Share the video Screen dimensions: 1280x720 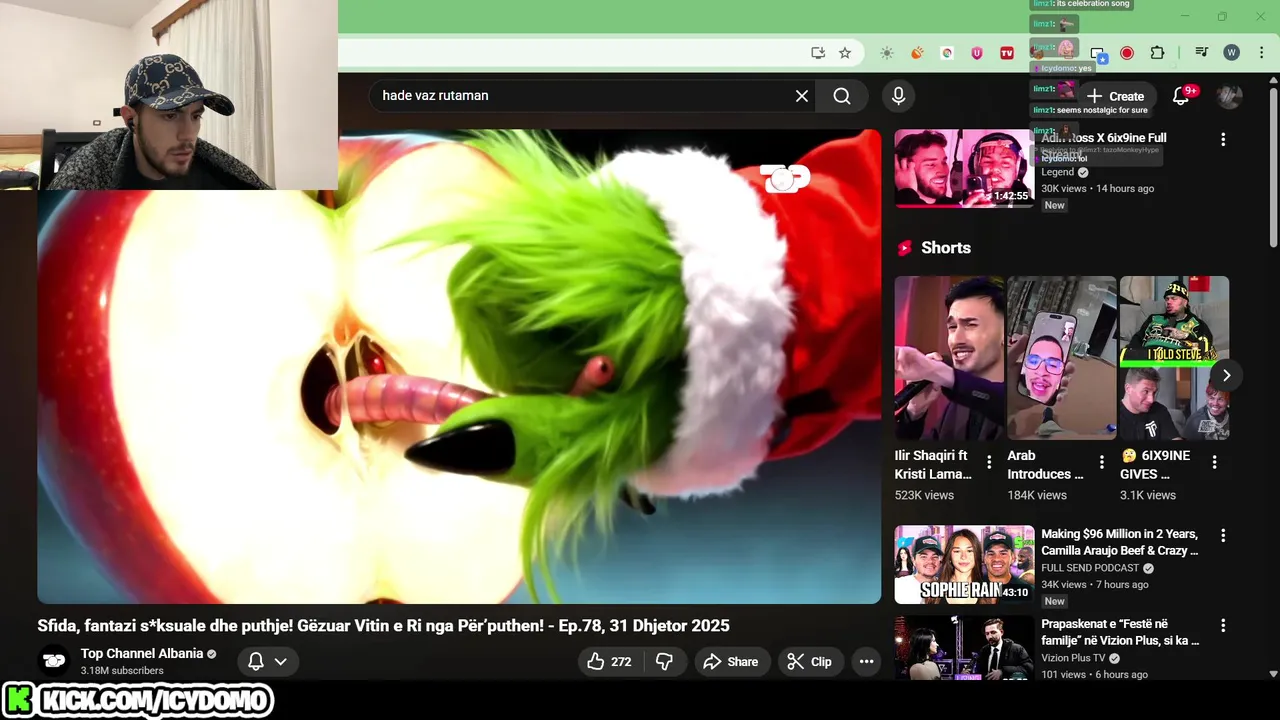(732, 662)
